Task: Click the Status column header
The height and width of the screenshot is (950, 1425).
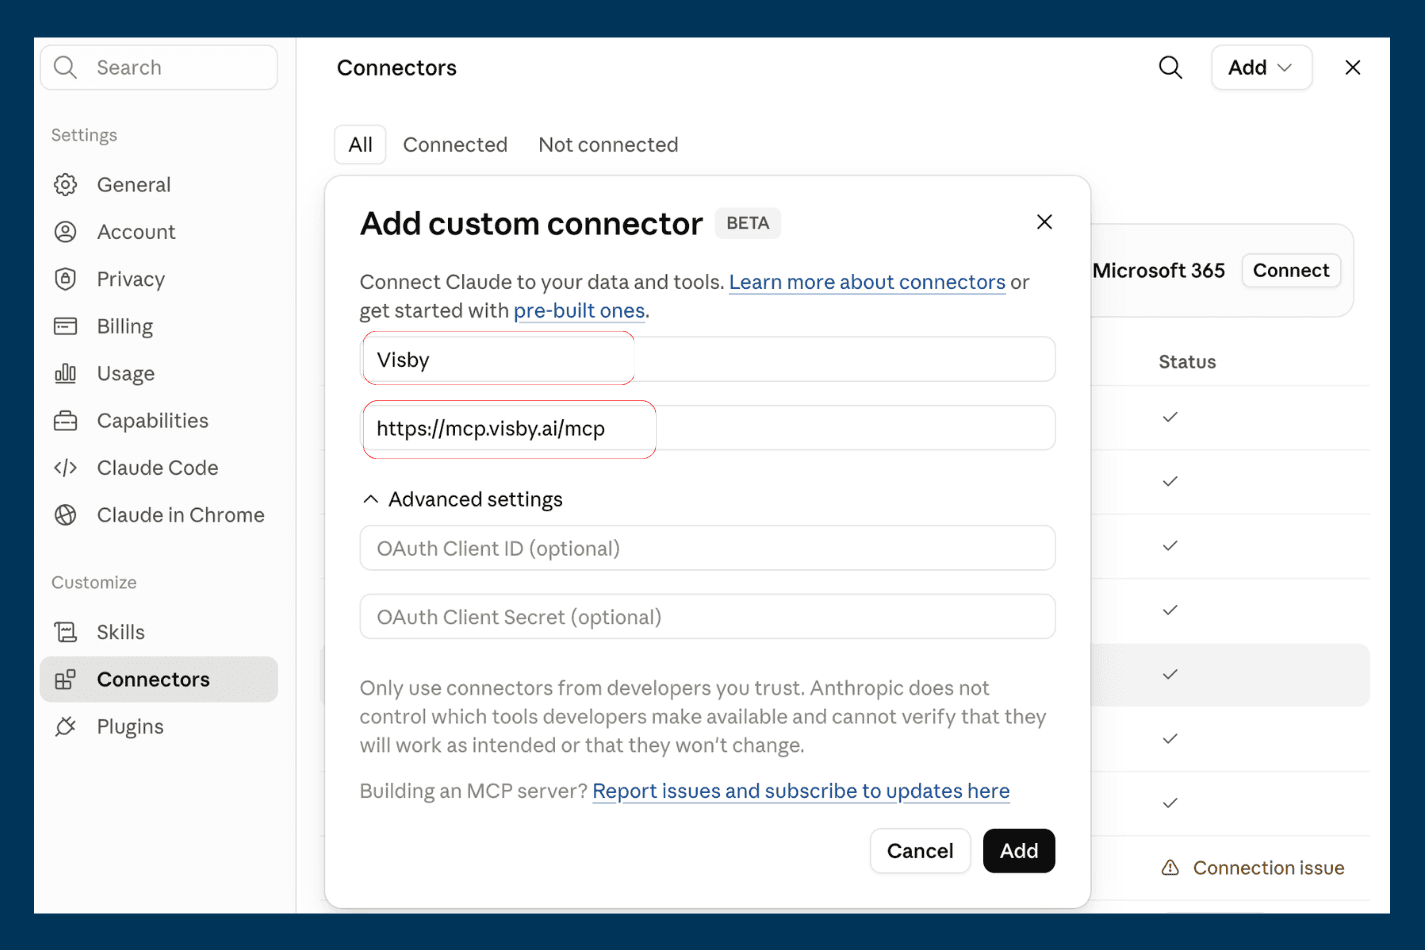Action: (x=1187, y=362)
